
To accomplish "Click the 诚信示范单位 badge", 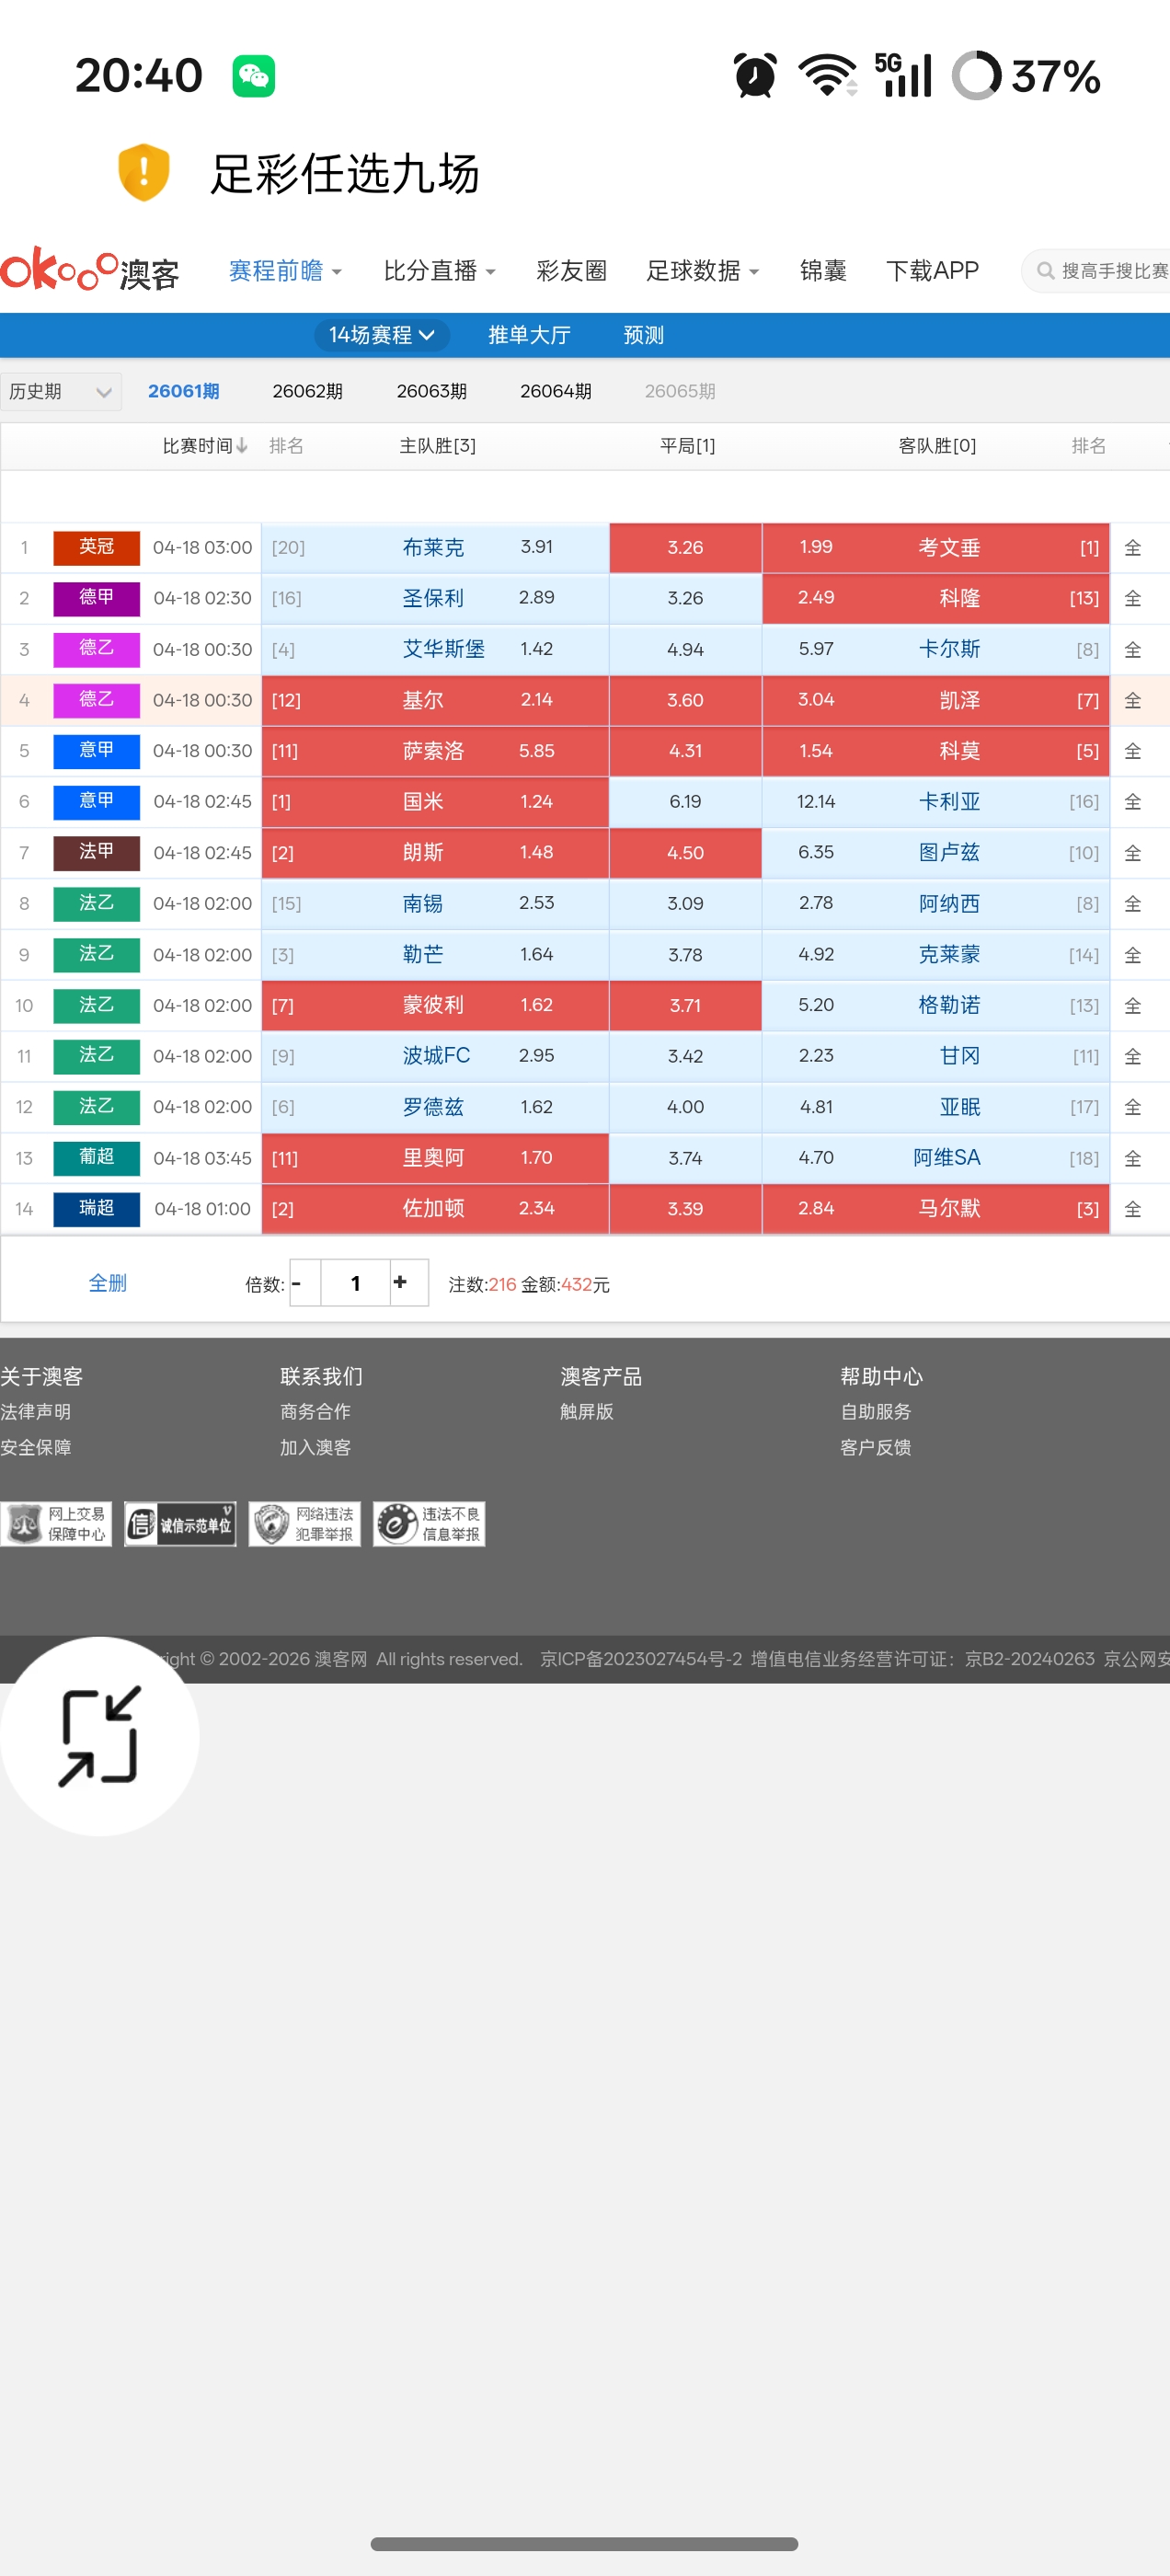I will tap(180, 1524).
